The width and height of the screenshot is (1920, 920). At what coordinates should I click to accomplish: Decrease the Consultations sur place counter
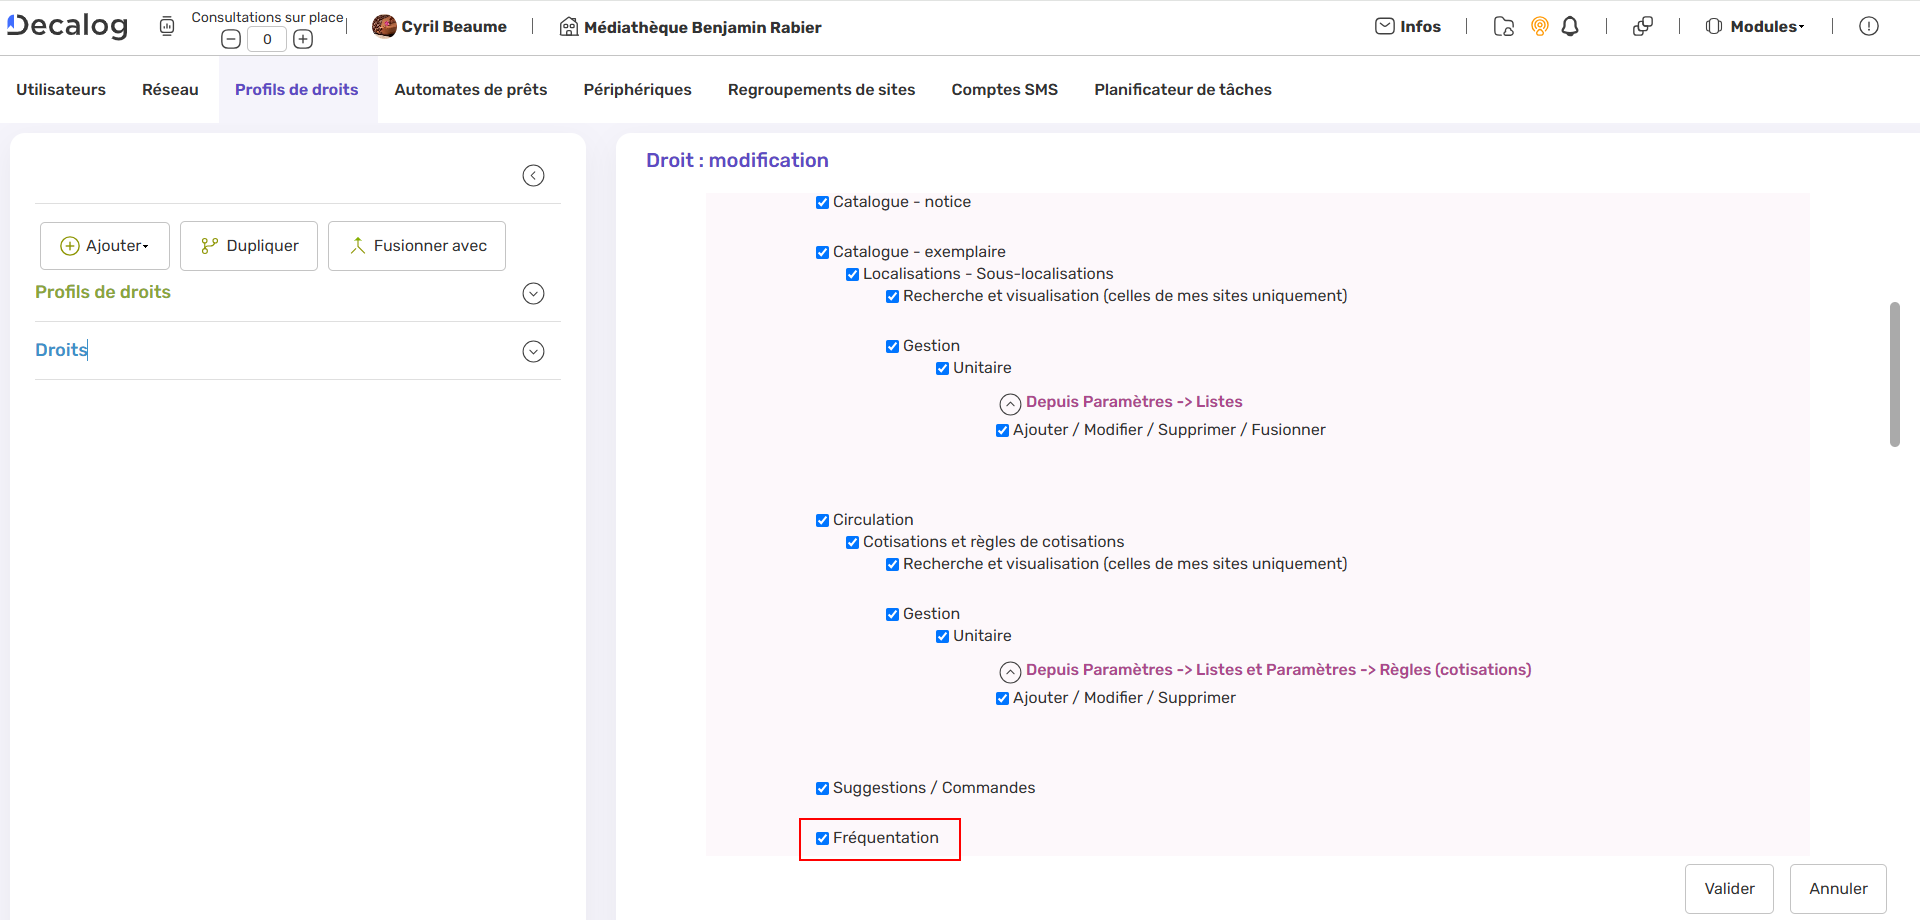coord(231,40)
